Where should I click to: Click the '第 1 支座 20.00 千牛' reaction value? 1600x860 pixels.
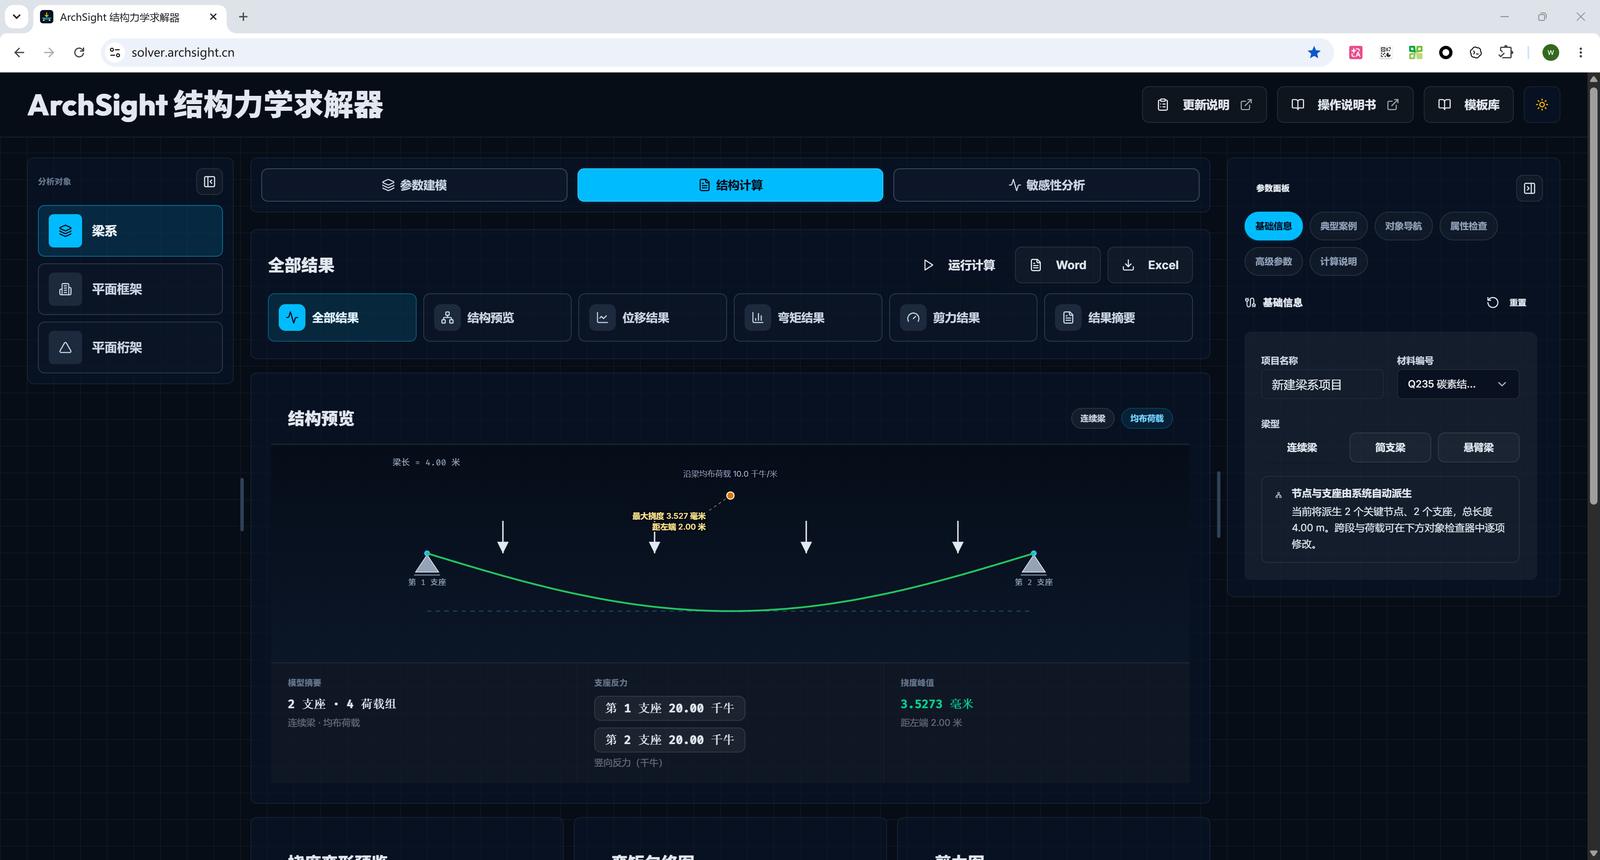669,708
